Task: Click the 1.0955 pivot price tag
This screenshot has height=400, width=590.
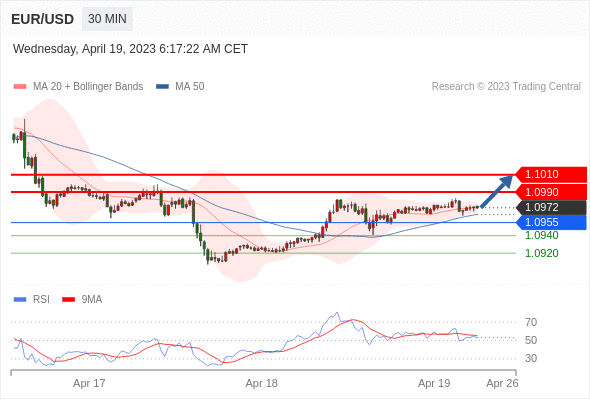Action: [x=551, y=222]
